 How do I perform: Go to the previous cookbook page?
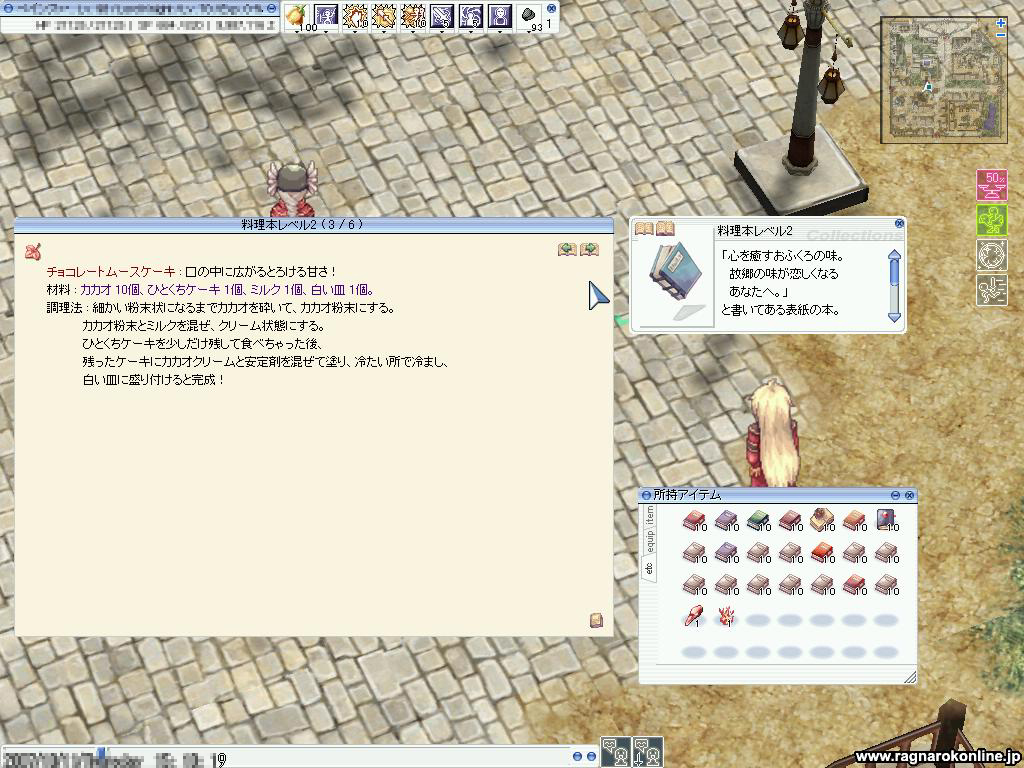[567, 249]
